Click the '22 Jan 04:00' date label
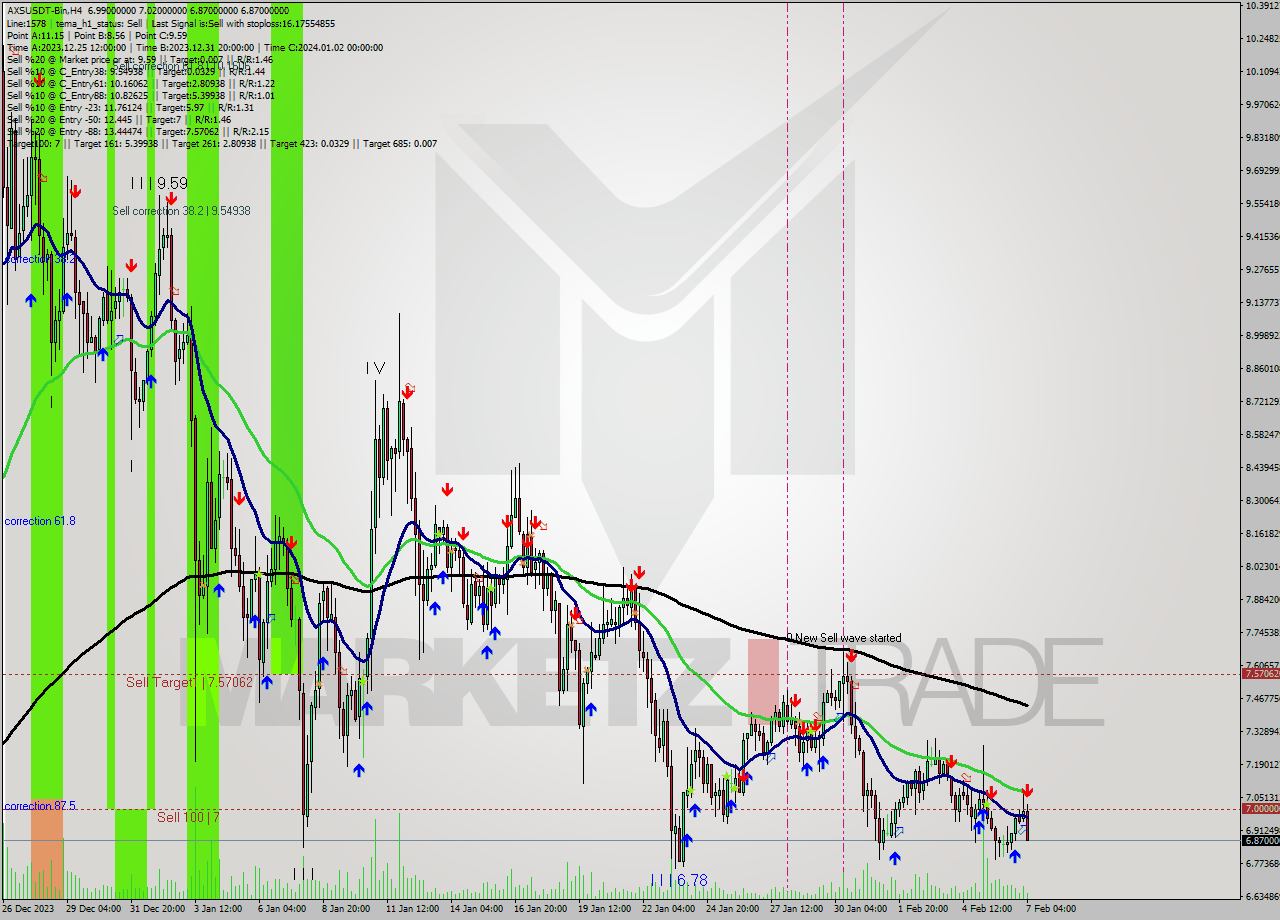Viewport: 1280px width, 920px height. click(x=668, y=909)
